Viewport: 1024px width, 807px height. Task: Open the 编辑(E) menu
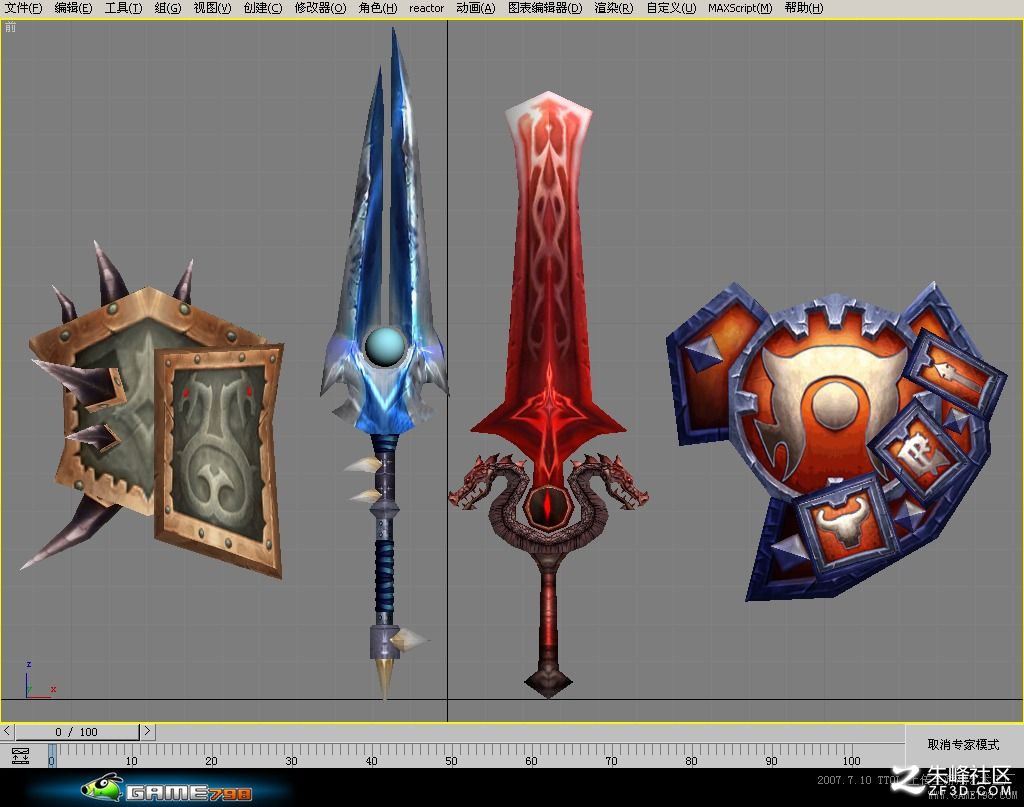[x=73, y=8]
